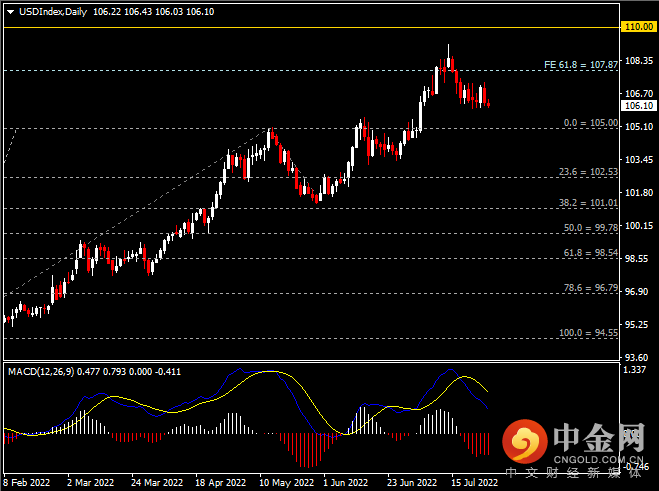
Task: Select the 103.45 price axis value
Action: point(639,159)
